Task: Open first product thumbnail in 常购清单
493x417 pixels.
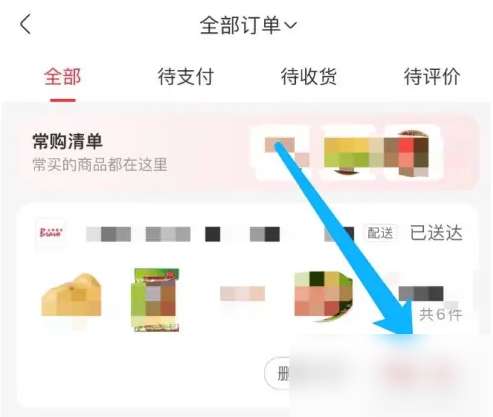Action: (x=282, y=153)
